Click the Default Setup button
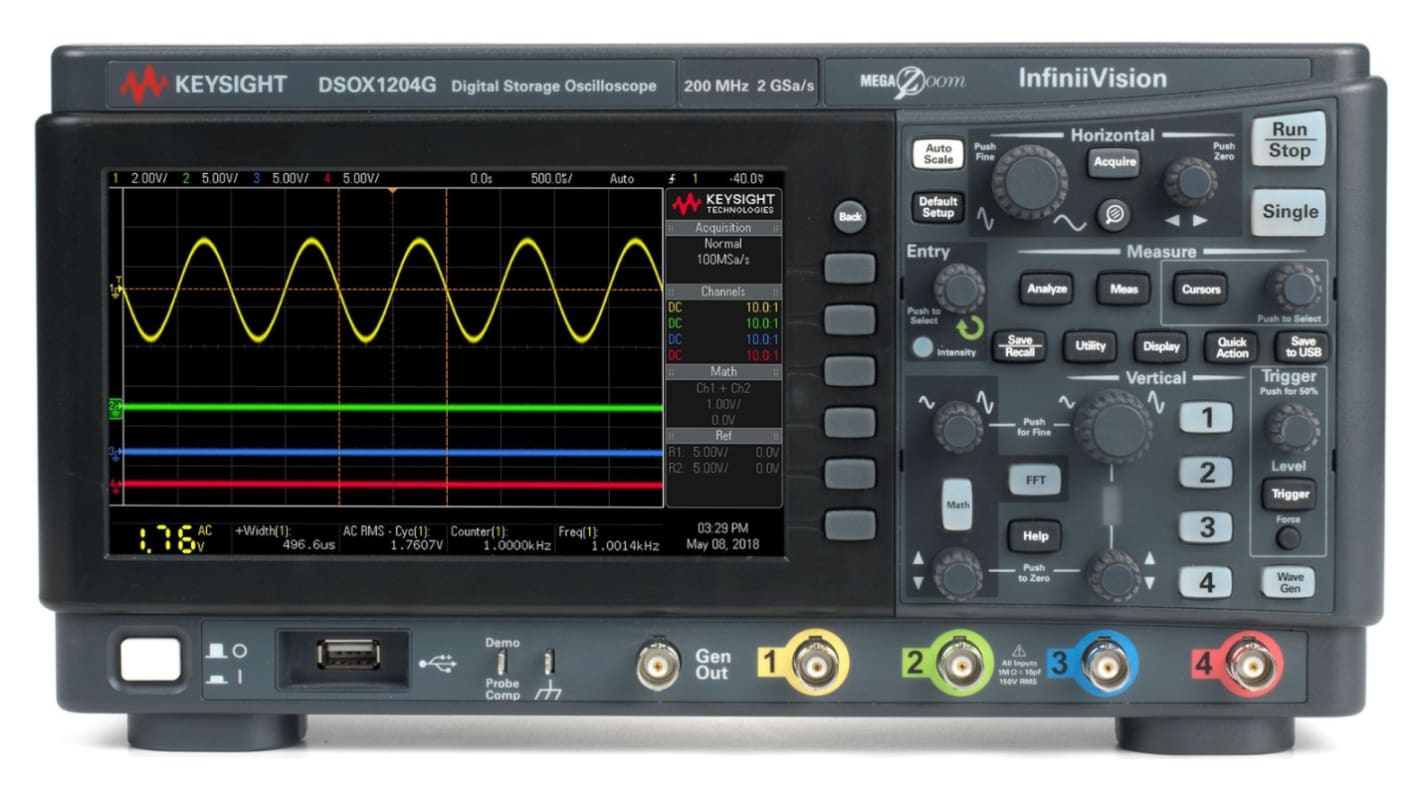1420x798 pixels. click(938, 207)
